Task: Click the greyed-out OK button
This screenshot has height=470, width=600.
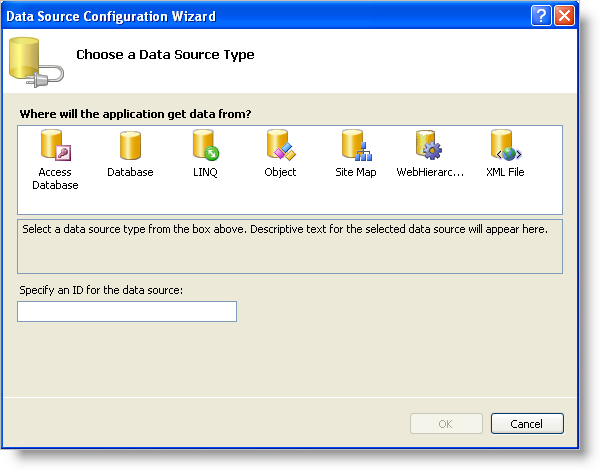Action: point(446,424)
